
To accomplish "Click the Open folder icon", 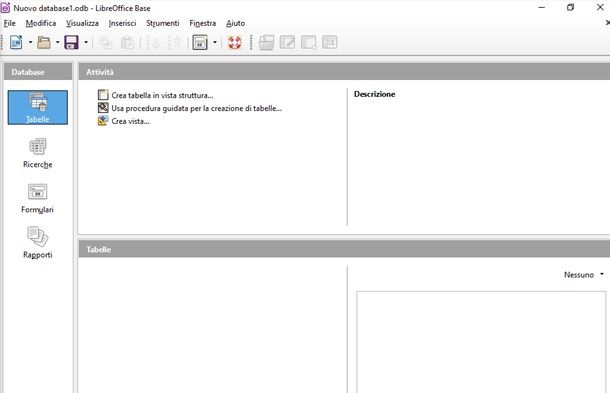I will (x=44, y=42).
